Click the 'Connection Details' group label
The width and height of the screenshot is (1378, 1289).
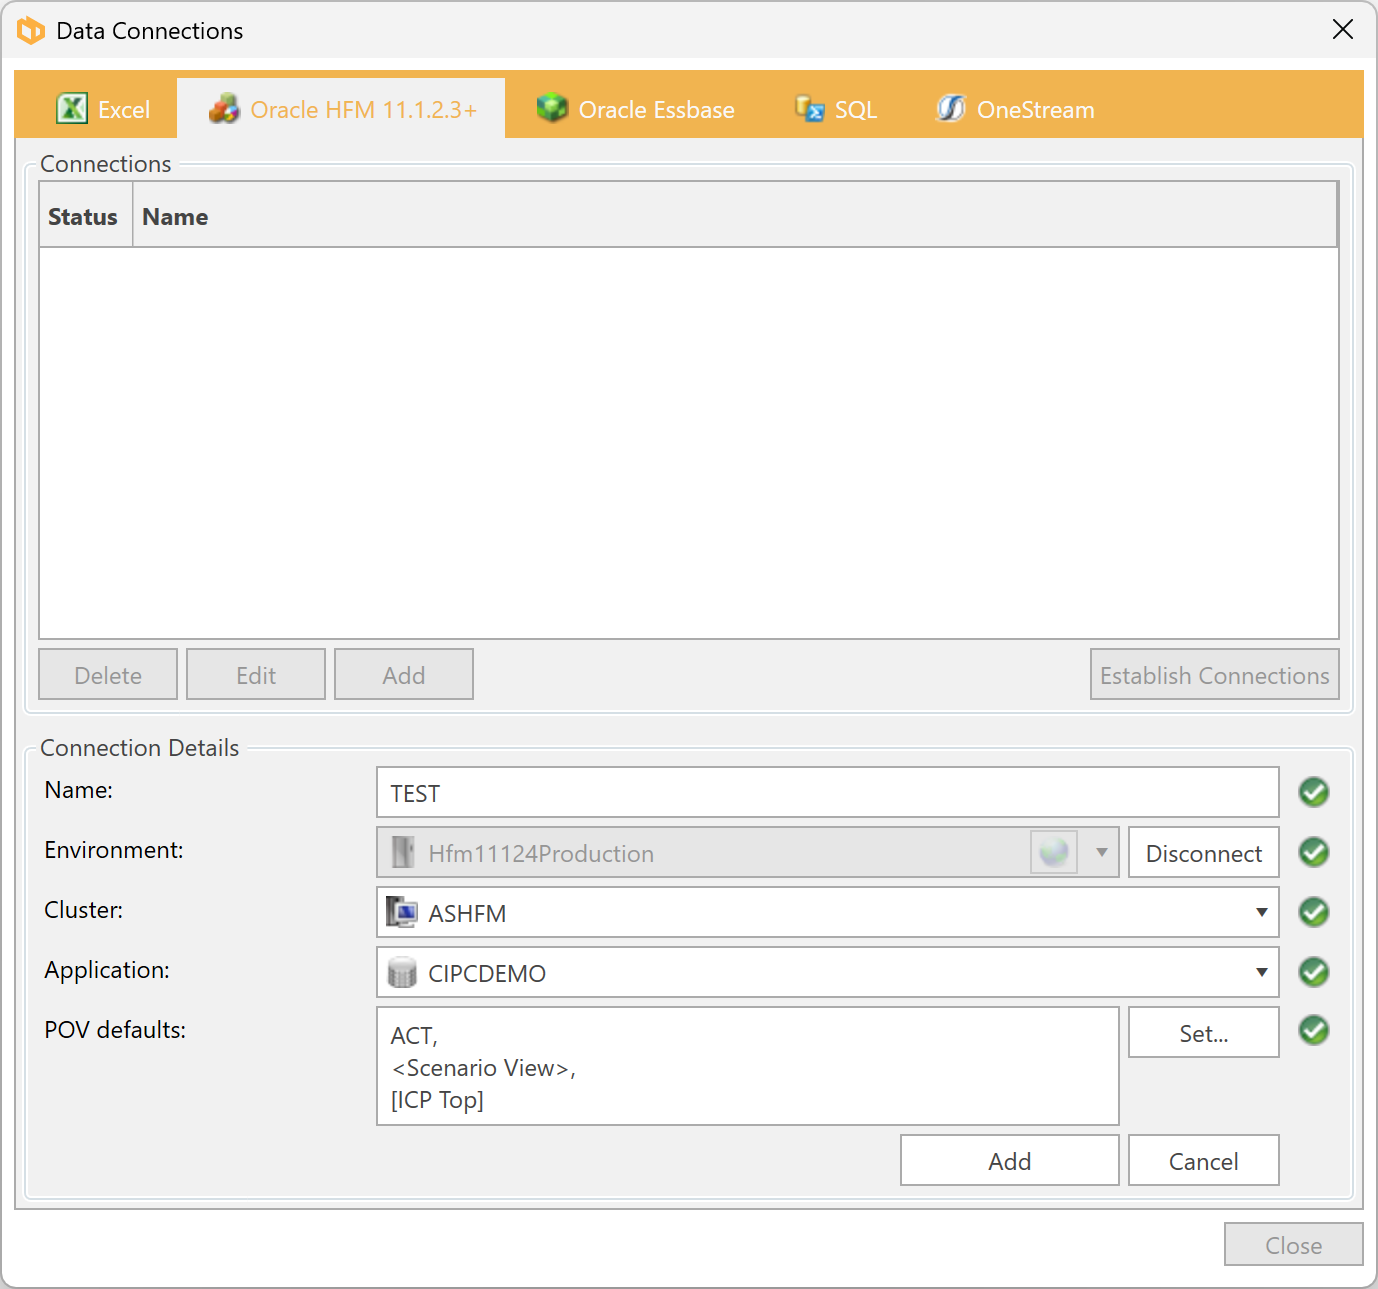tap(140, 748)
